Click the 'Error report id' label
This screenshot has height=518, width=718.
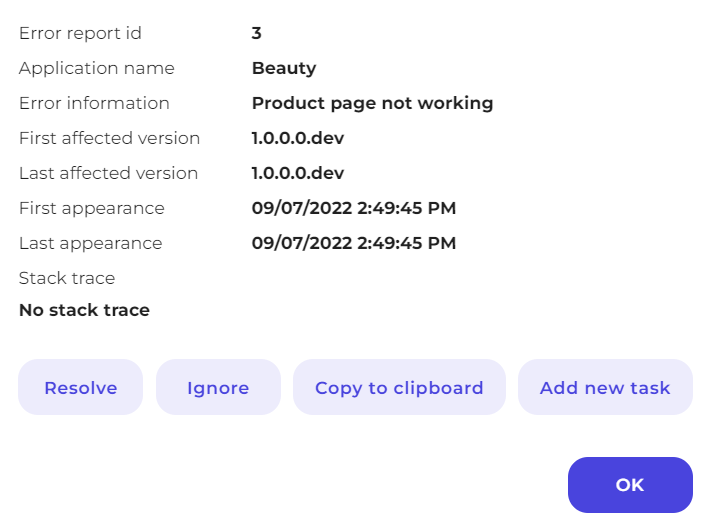pyautogui.click(x=80, y=33)
